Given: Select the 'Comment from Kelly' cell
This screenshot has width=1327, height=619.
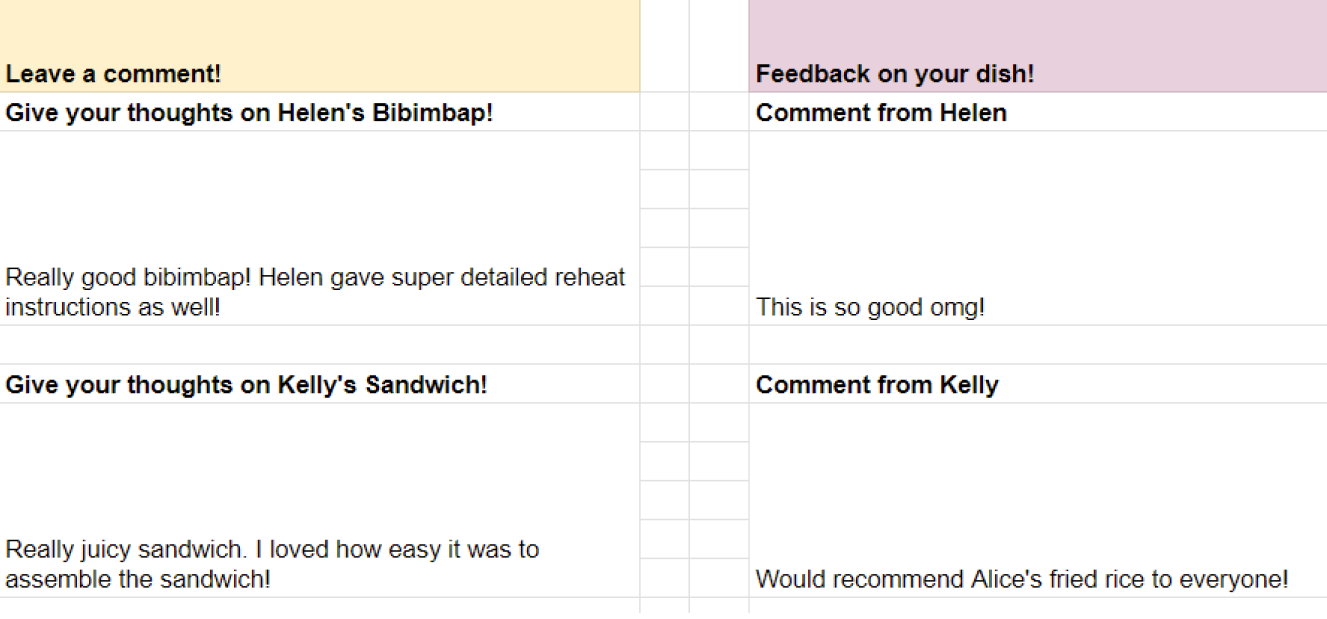Looking at the screenshot, I should click(x=1037, y=385).
